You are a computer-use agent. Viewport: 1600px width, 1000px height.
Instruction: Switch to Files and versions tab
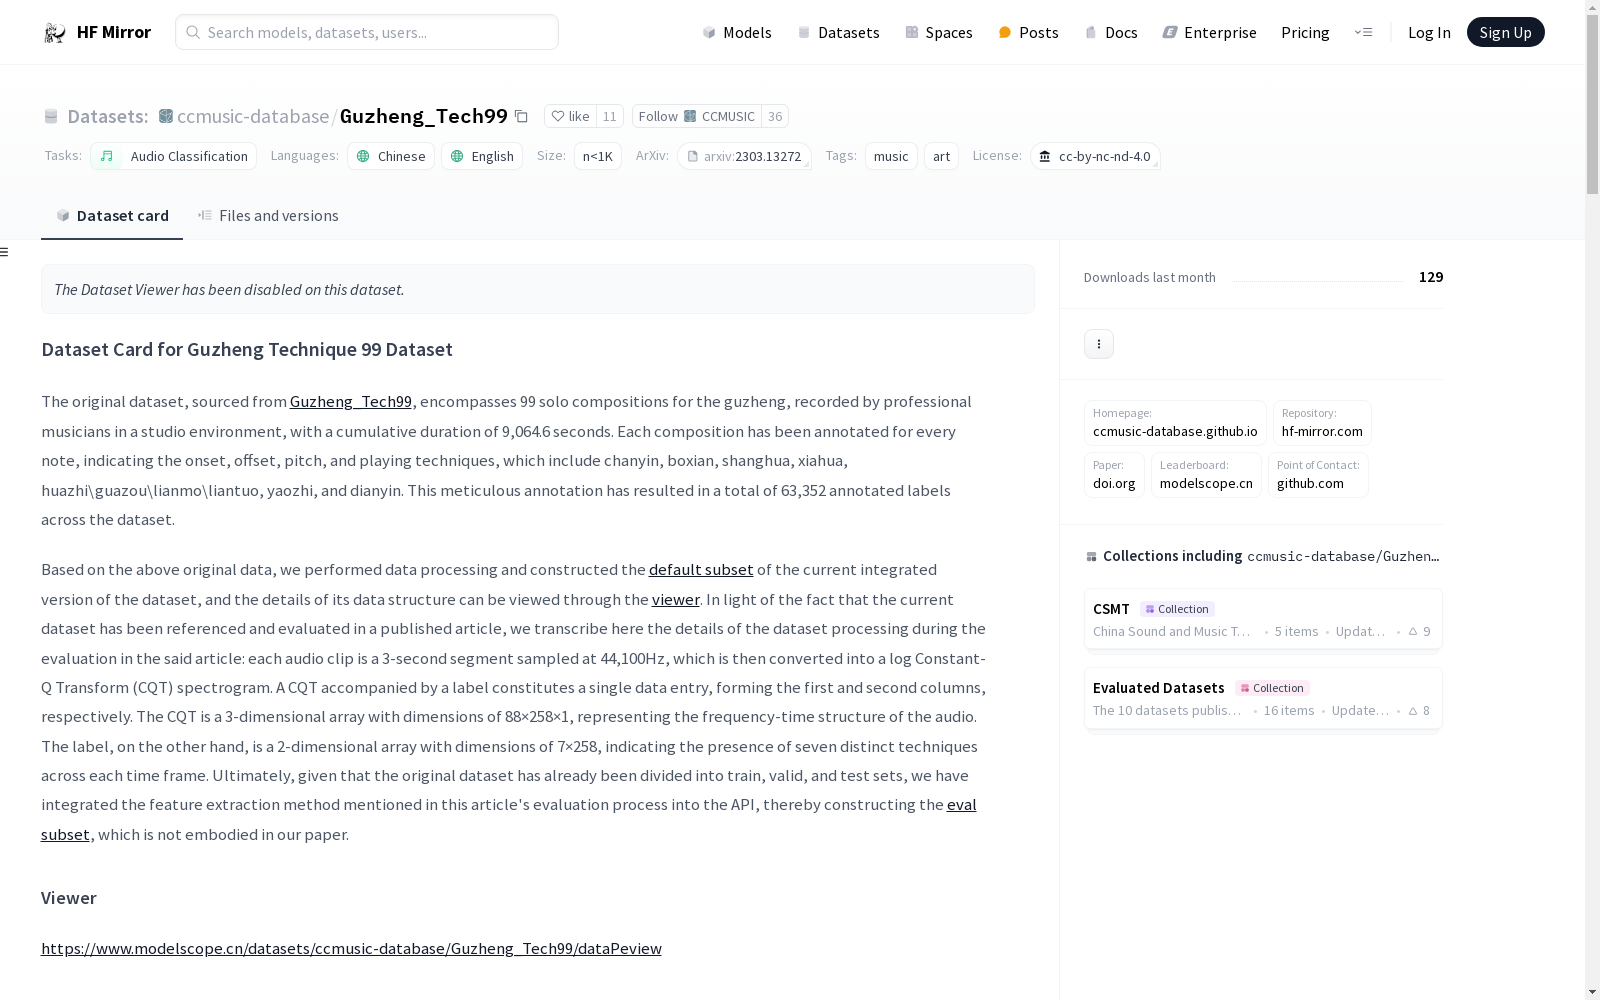coord(268,216)
